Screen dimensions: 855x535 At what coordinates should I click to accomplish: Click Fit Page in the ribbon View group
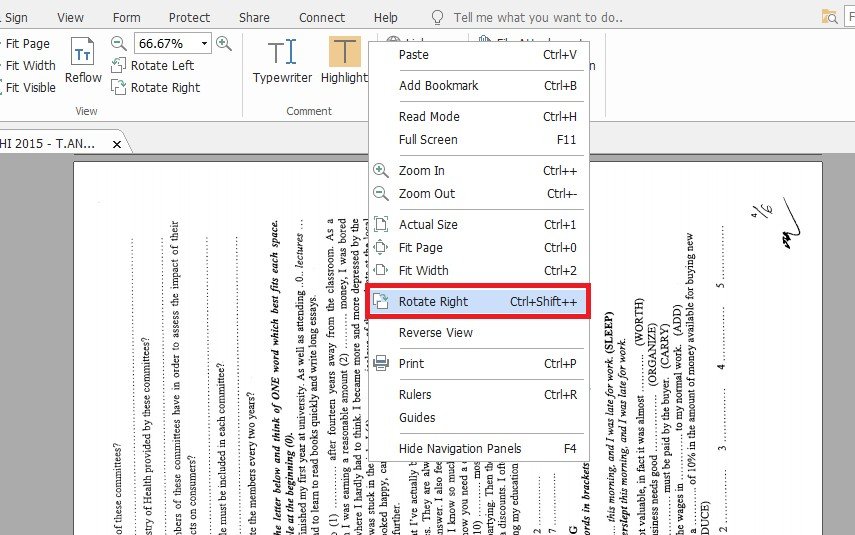26,44
